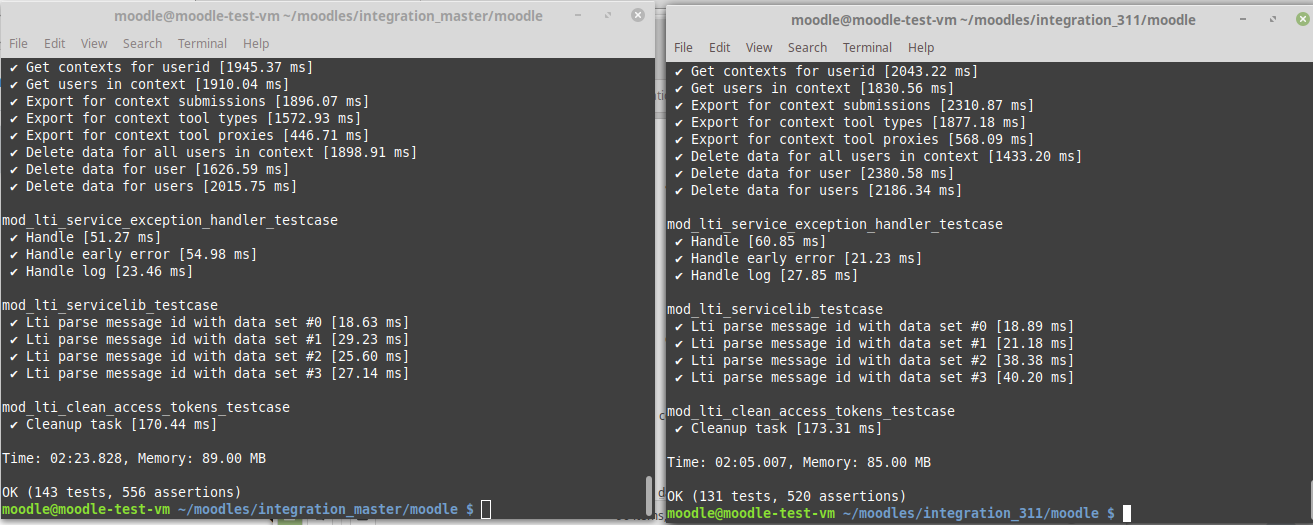The image size is (1313, 525).
Task: Click 'Delete data for users [2186.34 ms]' line
Action: pyautogui.click(x=817, y=190)
